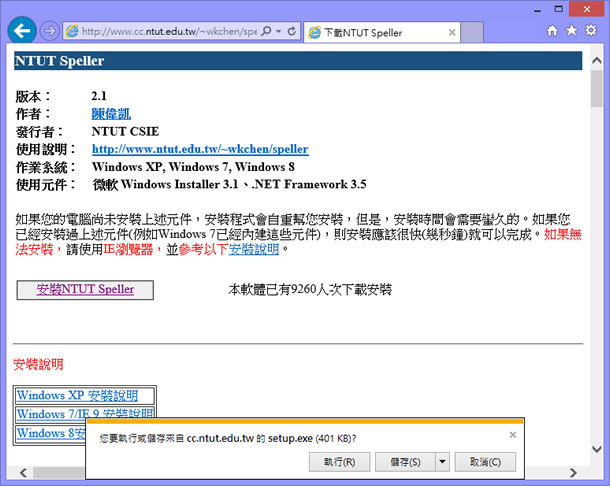Click the version number 2.1
Image resolution: width=610 pixels, height=486 pixels.
coord(99,96)
